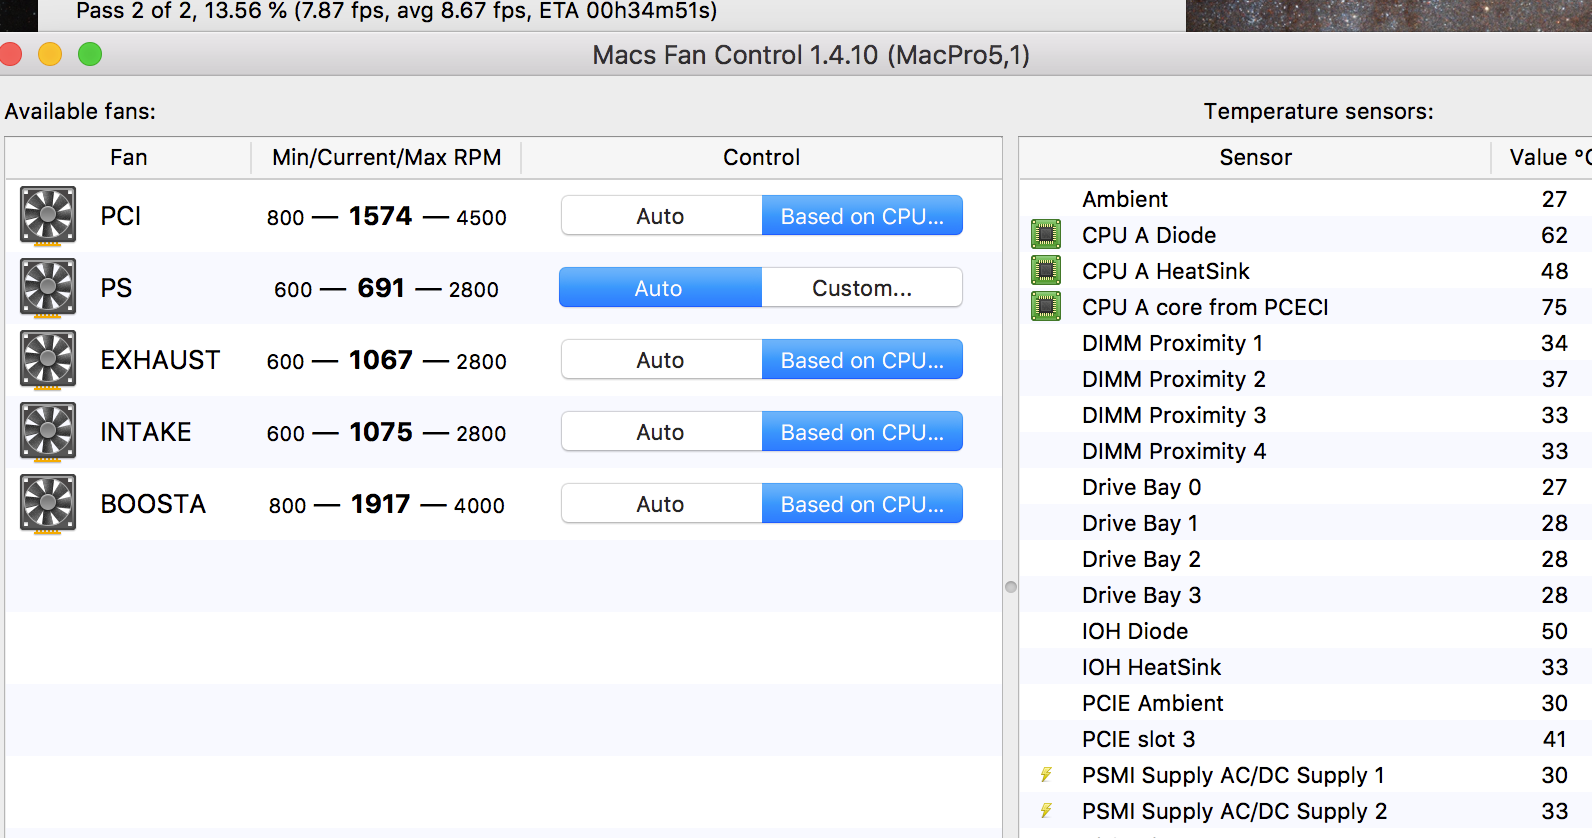The height and width of the screenshot is (838, 1592).
Task: Select the PCIE Ambient row
Action: tap(1306, 703)
